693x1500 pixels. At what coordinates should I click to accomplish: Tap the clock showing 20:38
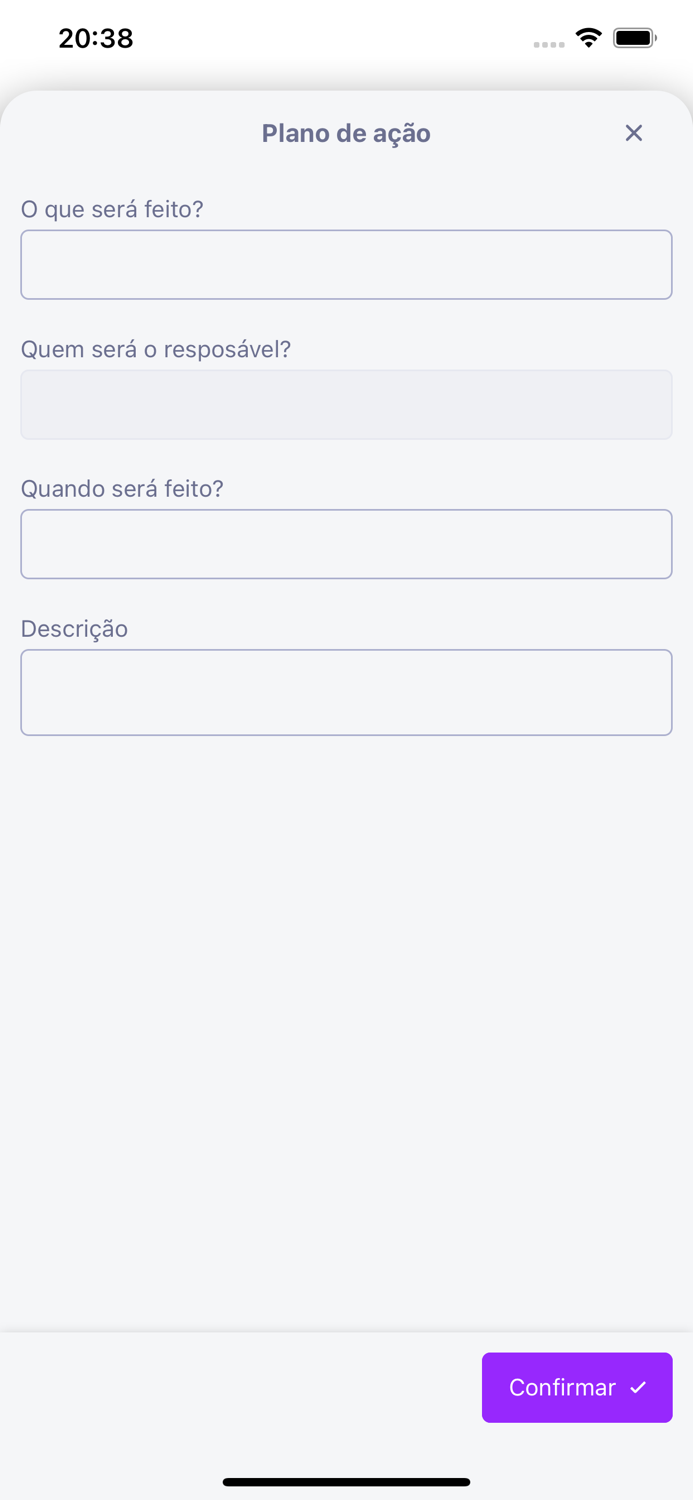point(96,38)
